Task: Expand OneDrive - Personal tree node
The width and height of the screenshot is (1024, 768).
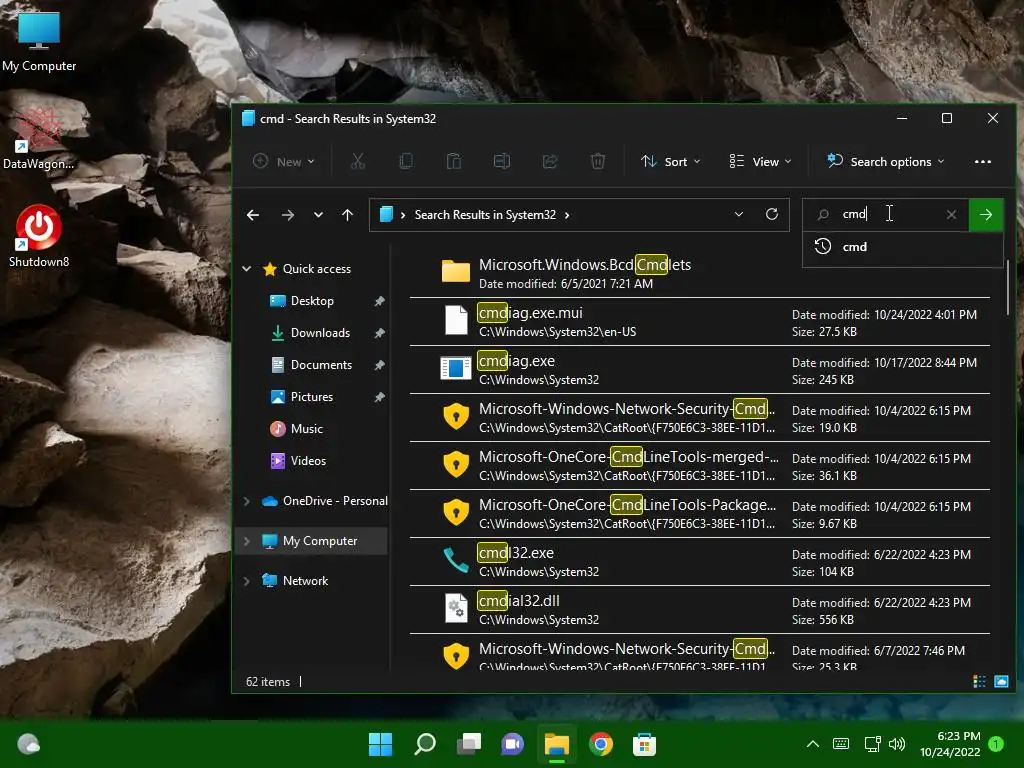Action: 246,502
